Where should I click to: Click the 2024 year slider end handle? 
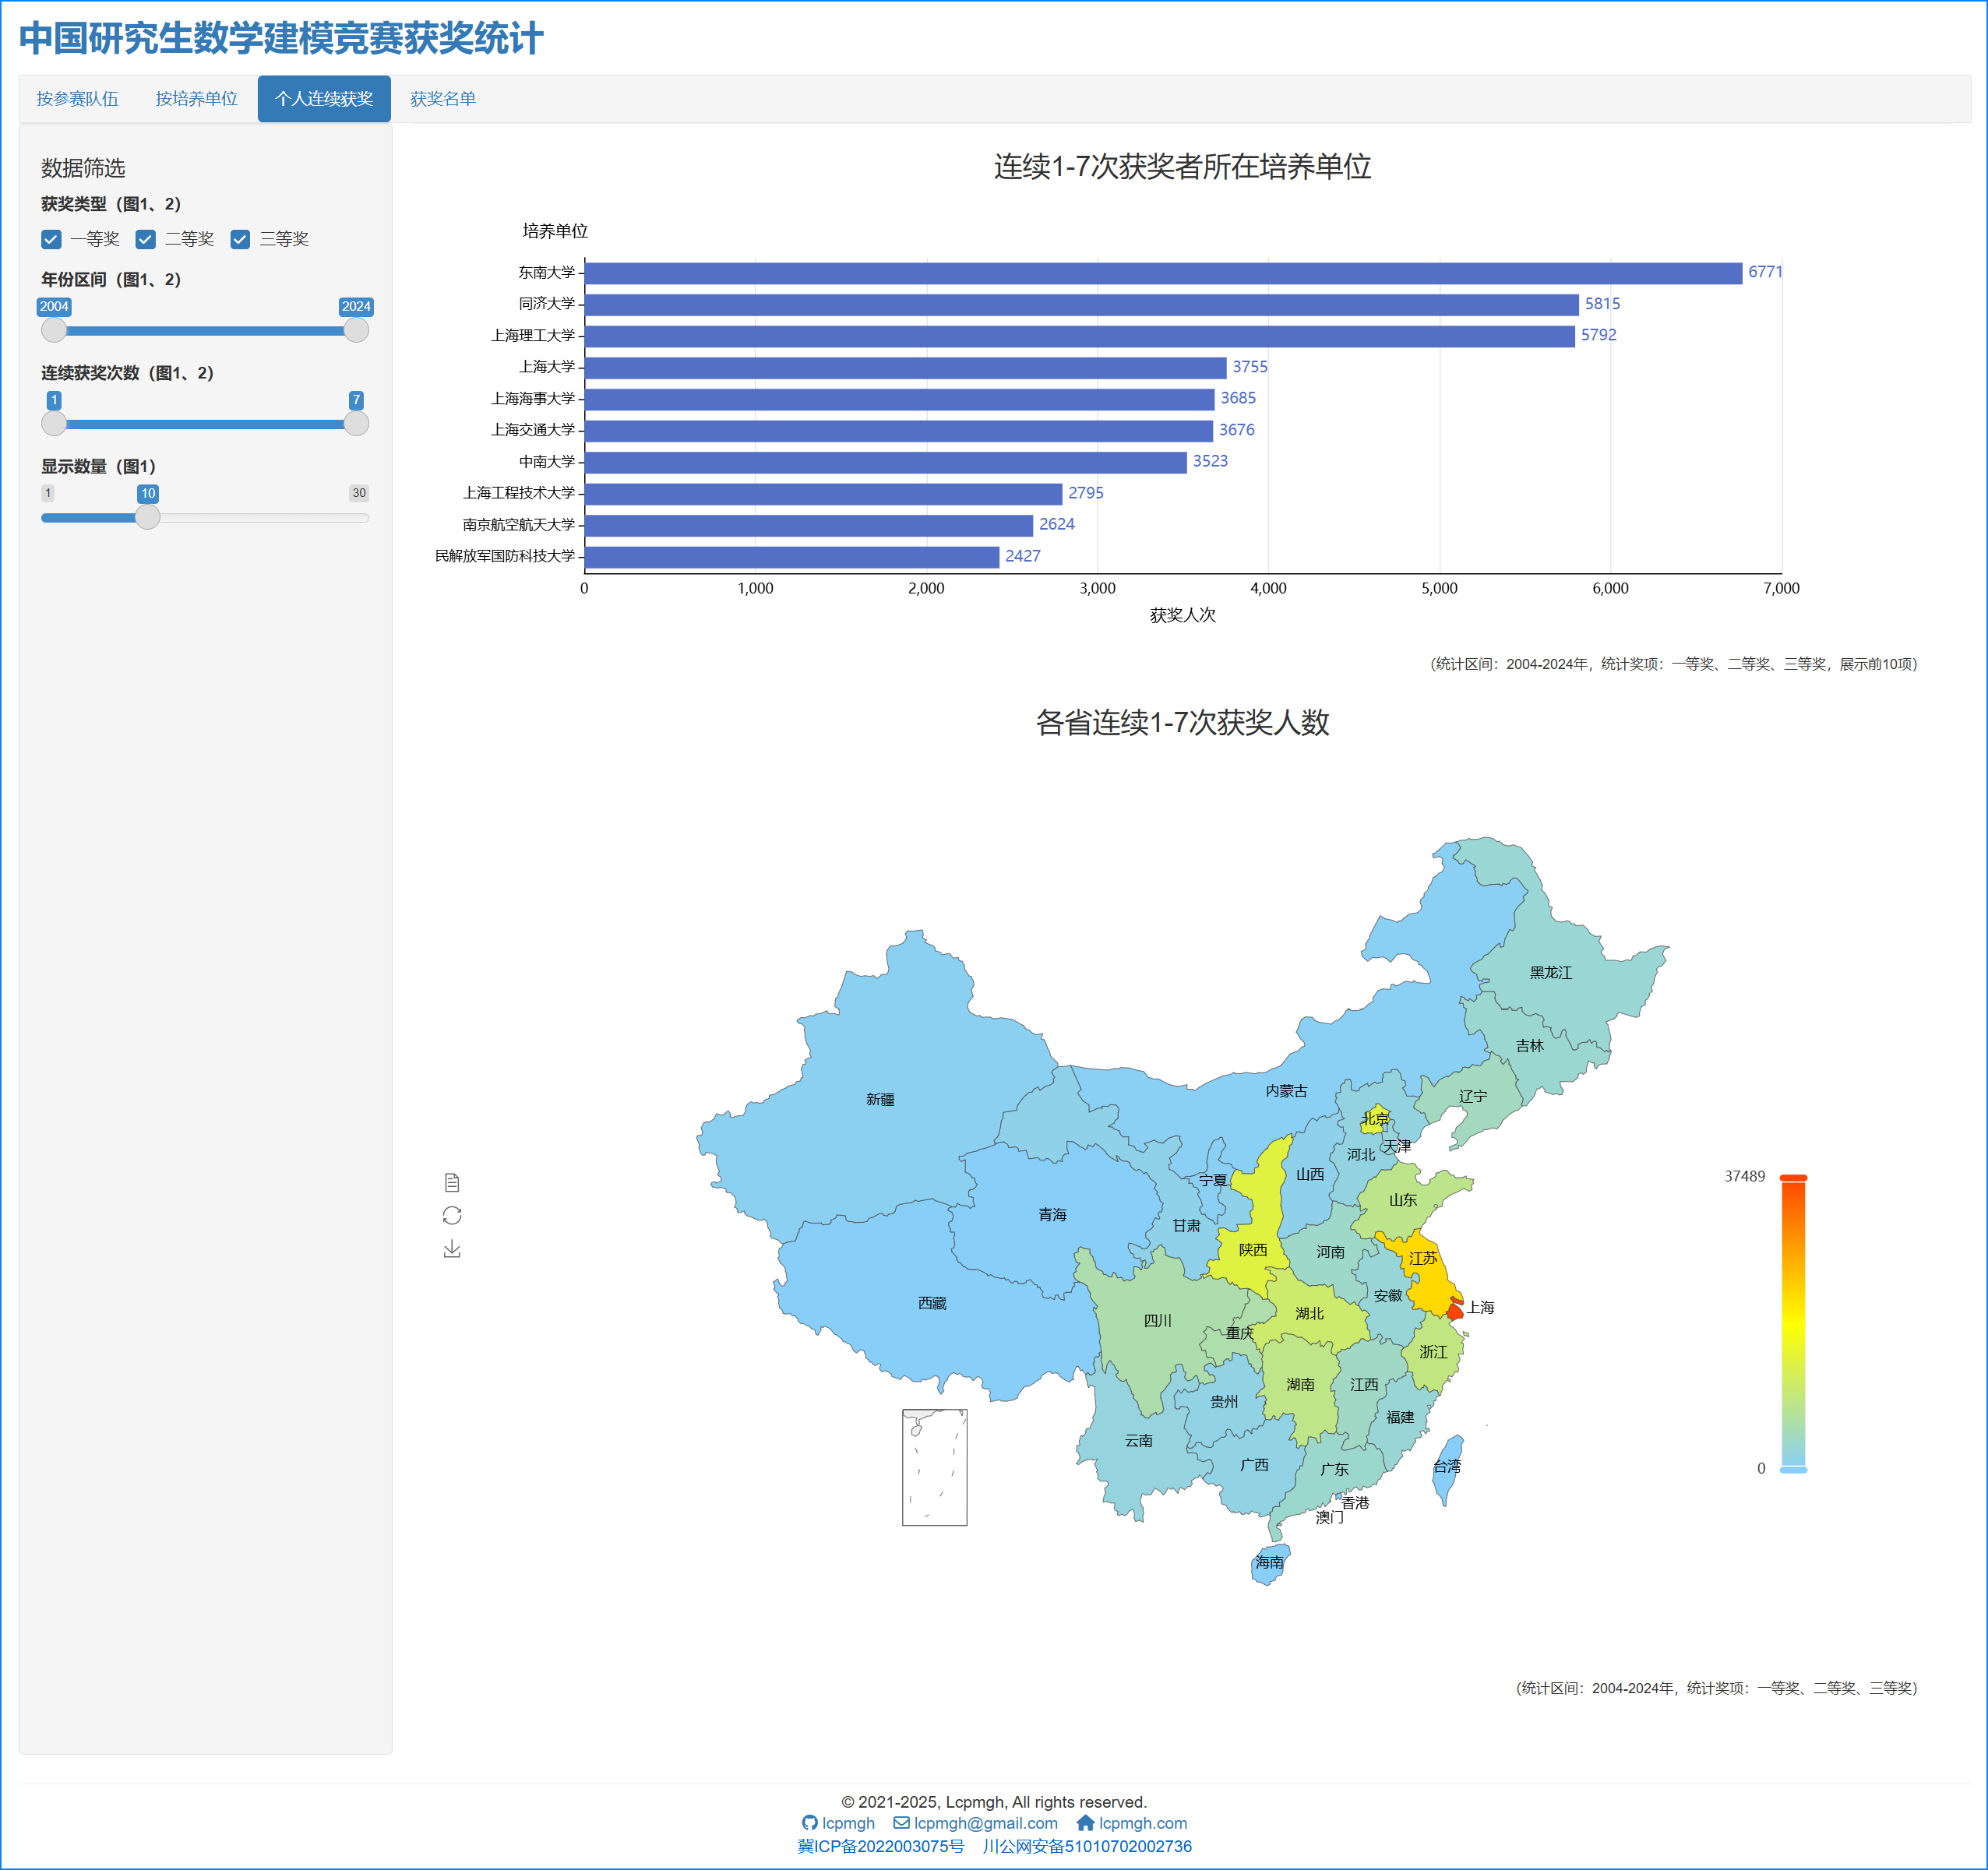(x=356, y=331)
